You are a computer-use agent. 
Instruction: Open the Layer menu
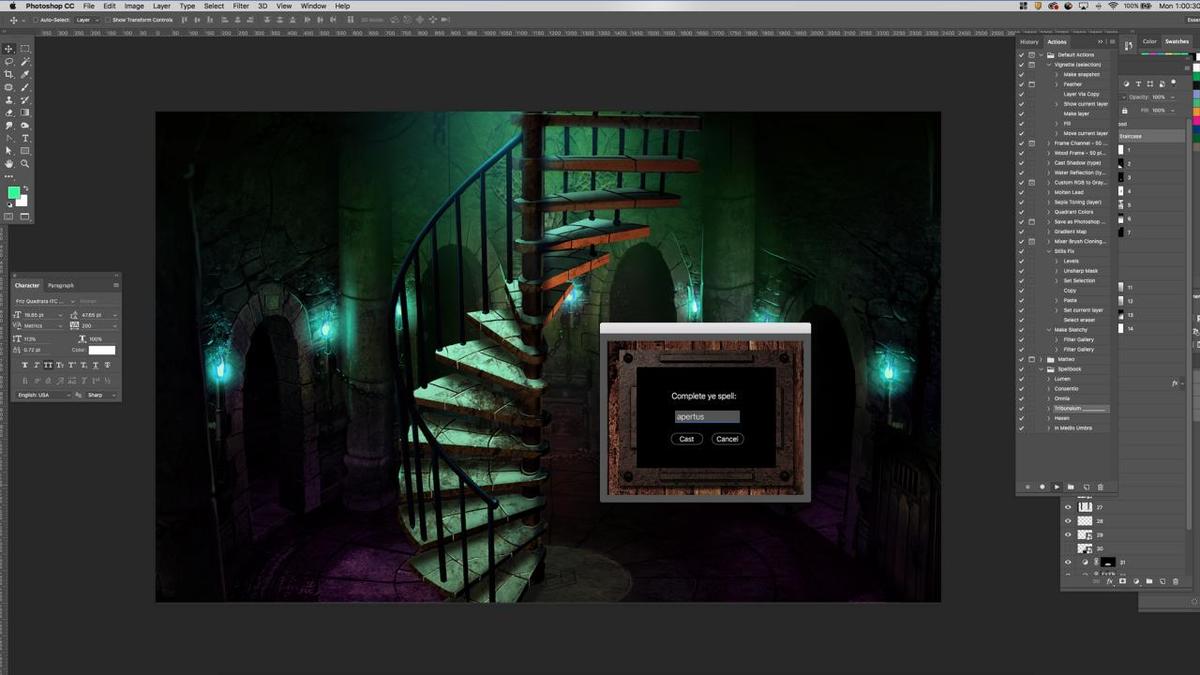coord(161,6)
